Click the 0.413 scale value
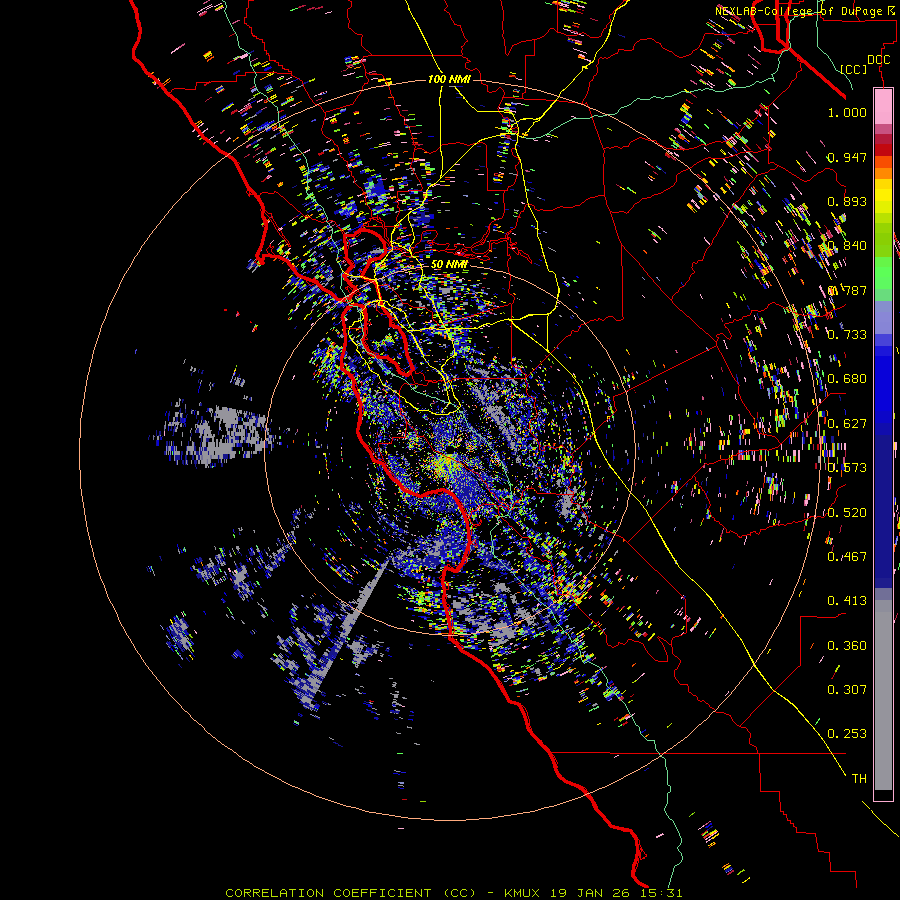This screenshot has height=900, width=900. coord(847,600)
